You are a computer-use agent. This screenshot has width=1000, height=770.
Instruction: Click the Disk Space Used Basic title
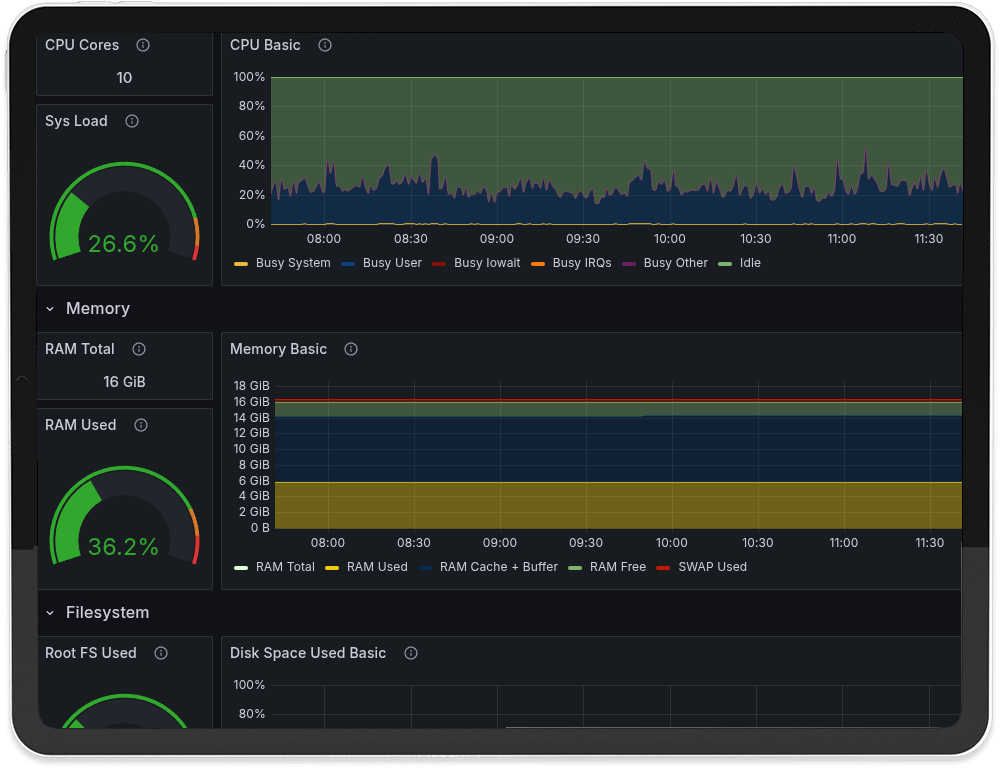(x=307, y=653)
